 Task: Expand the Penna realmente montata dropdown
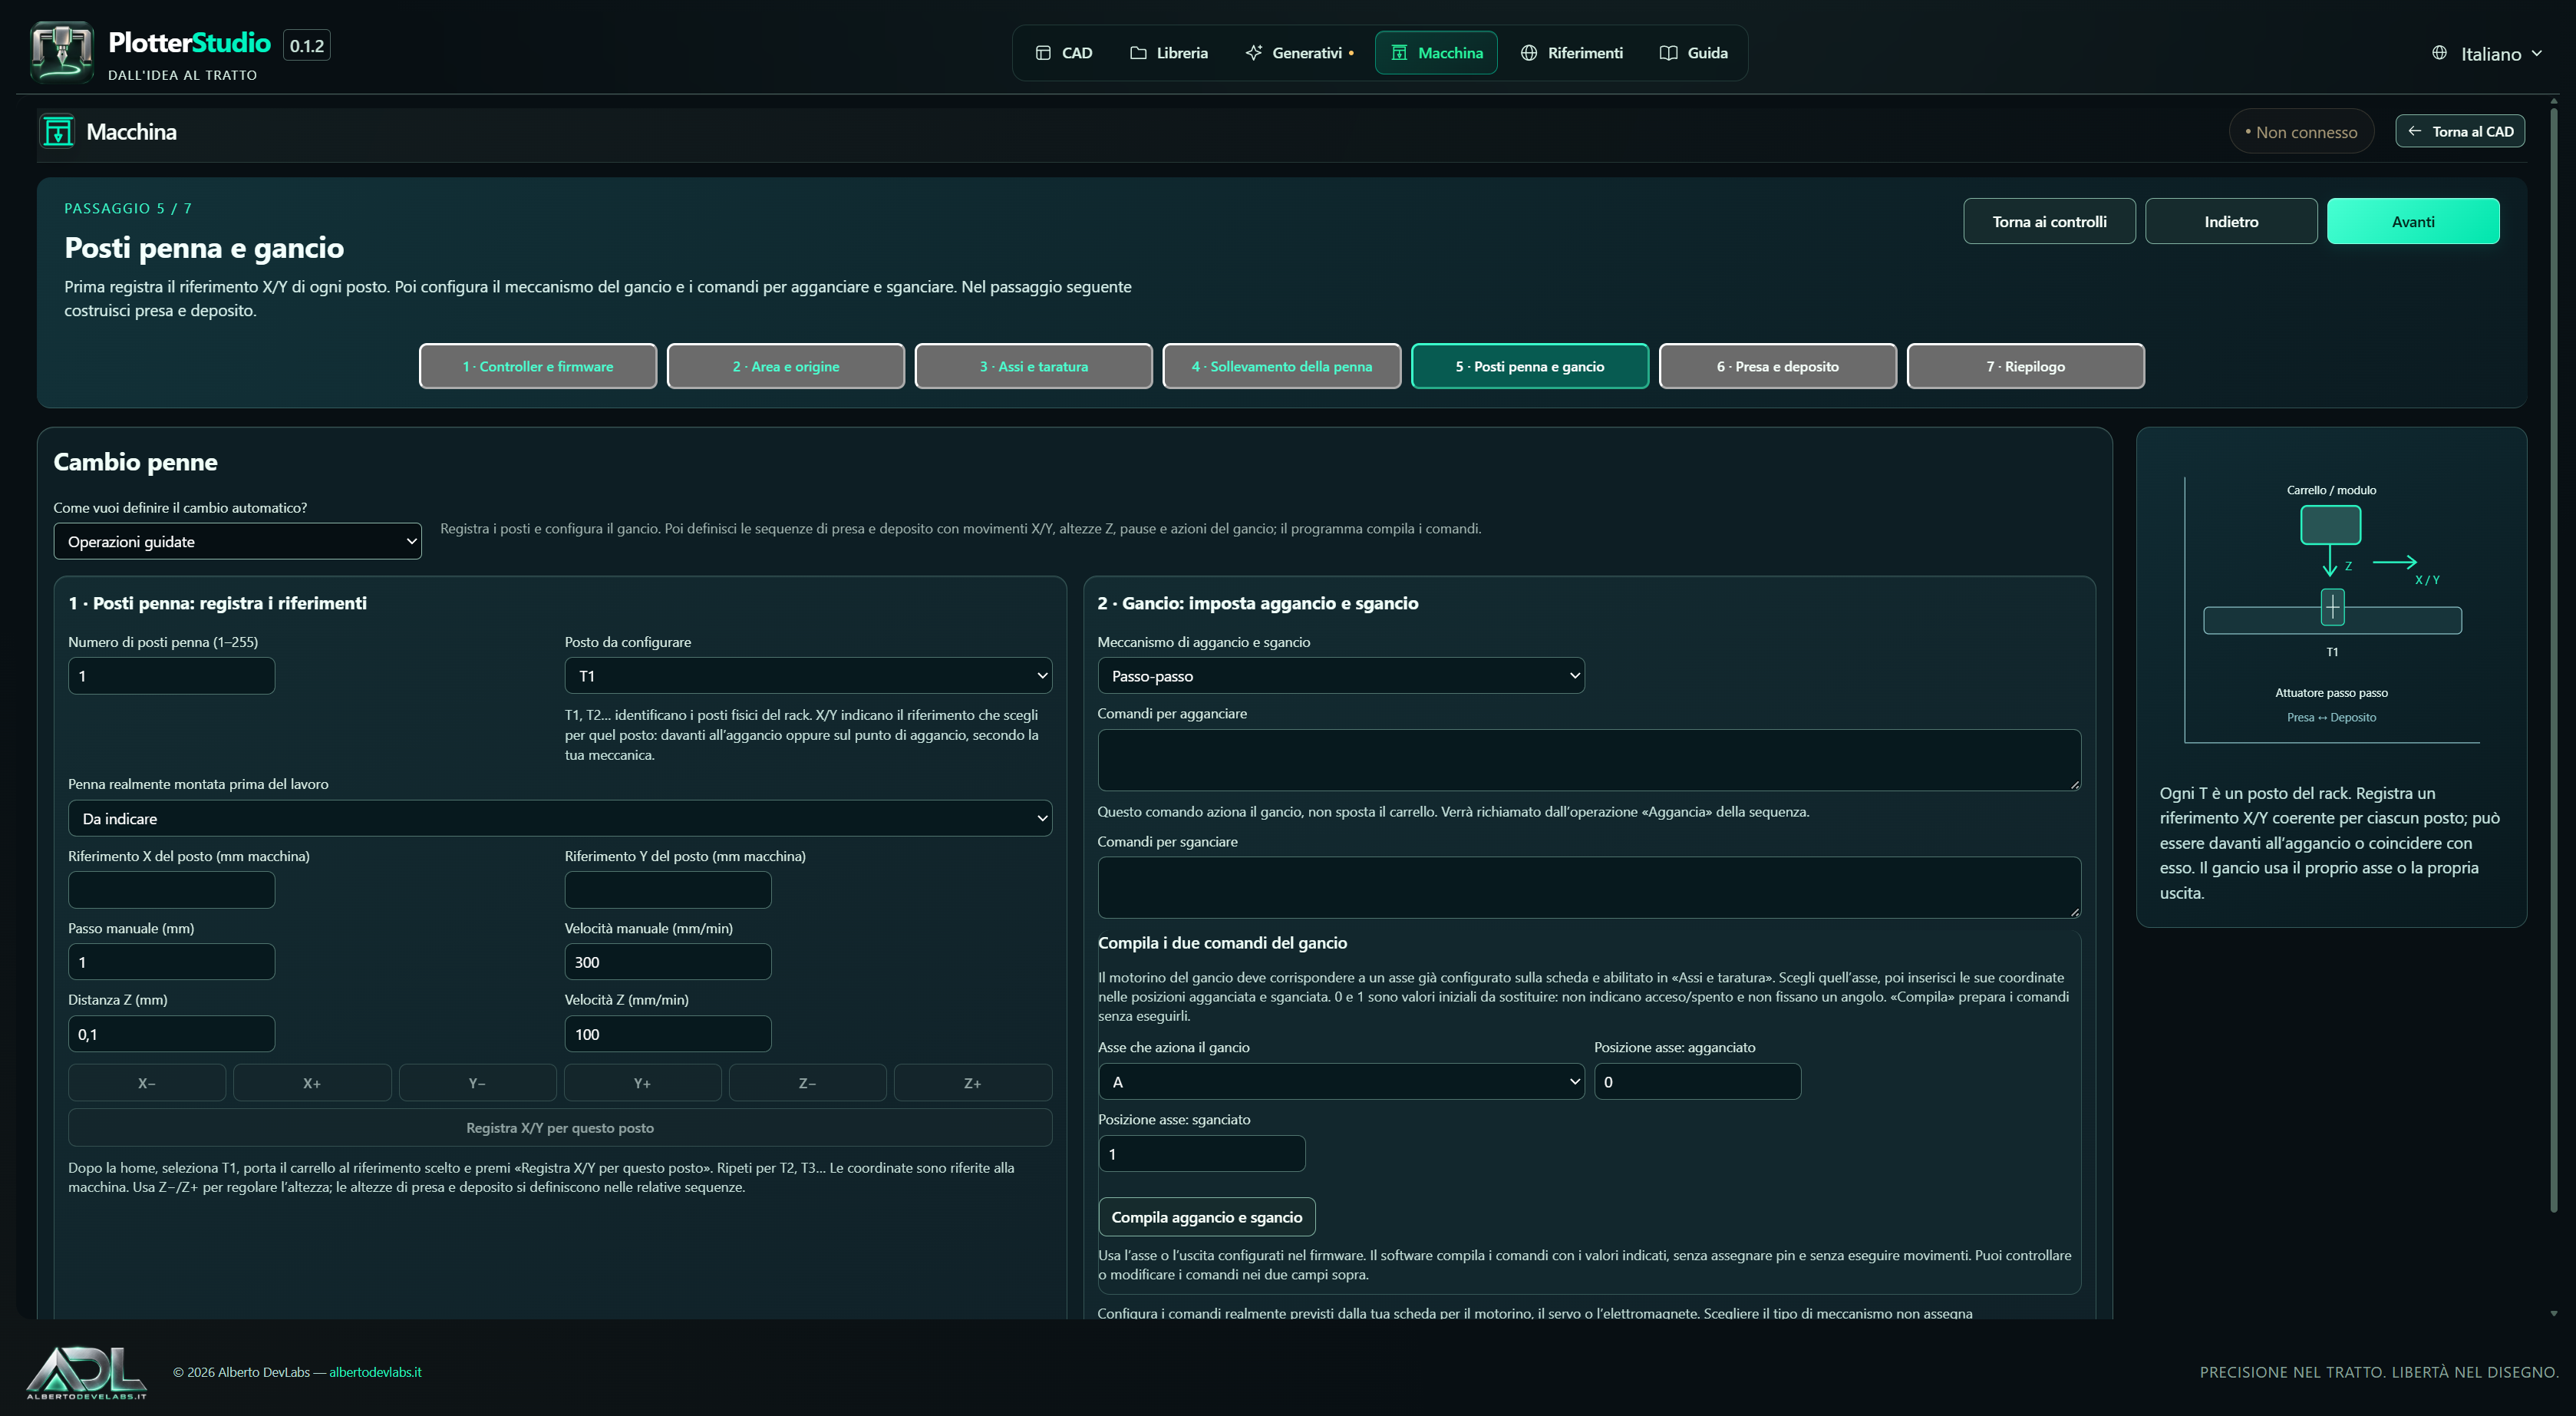pos(560,818)
